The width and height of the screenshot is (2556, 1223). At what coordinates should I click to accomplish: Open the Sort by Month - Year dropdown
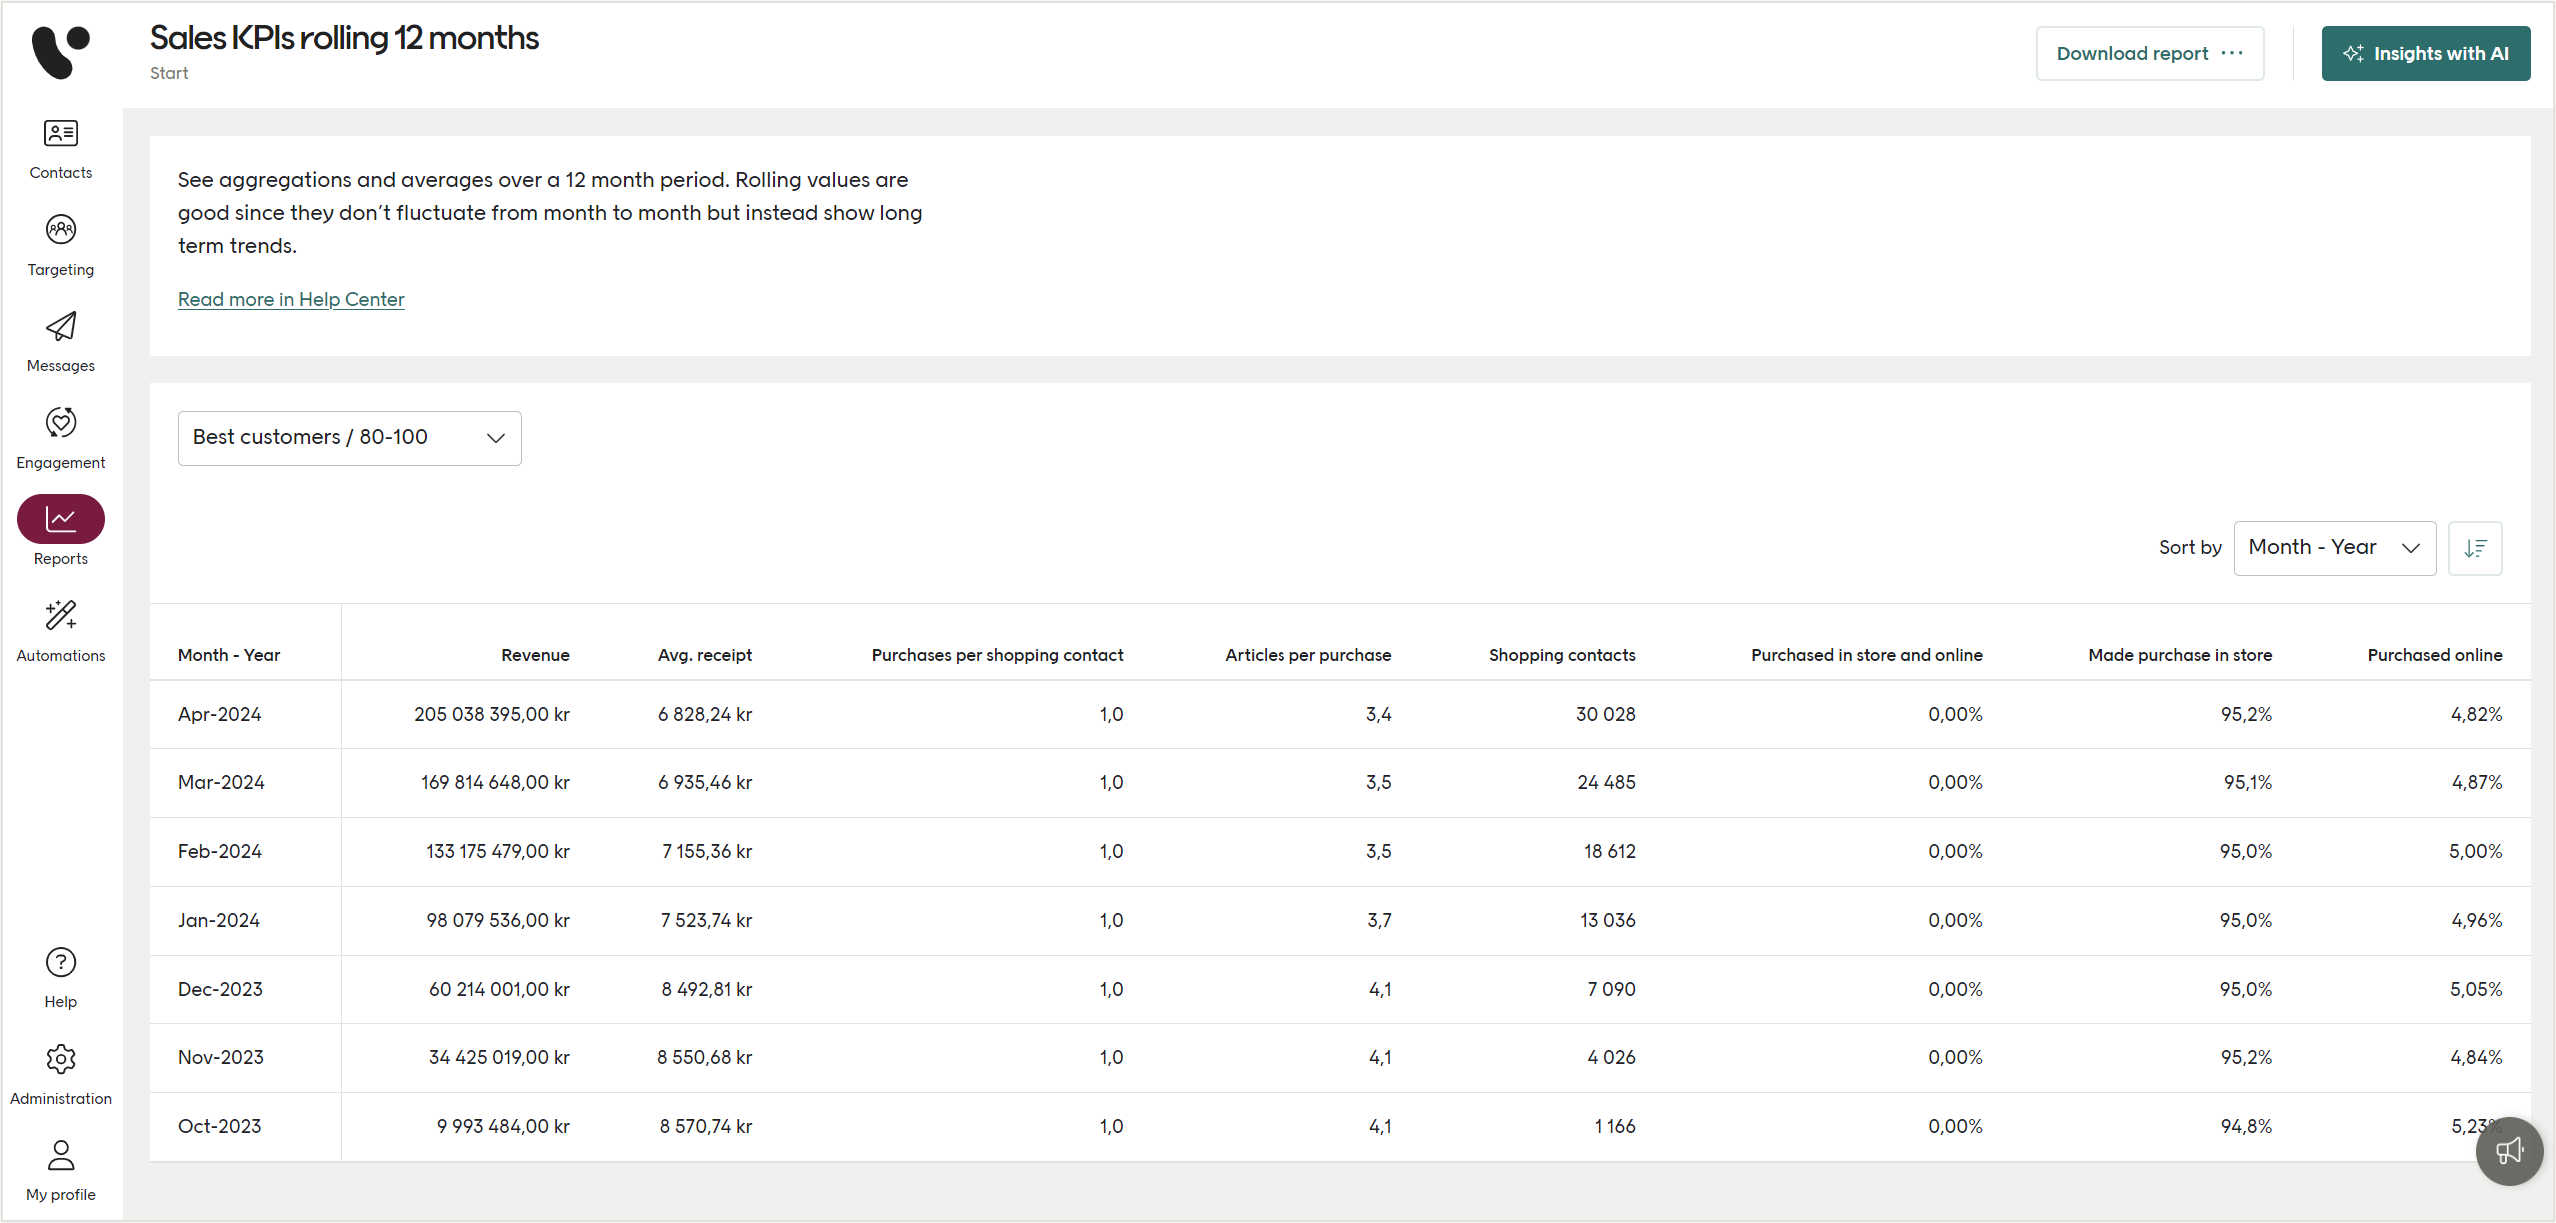click(x=2335, y=547)
